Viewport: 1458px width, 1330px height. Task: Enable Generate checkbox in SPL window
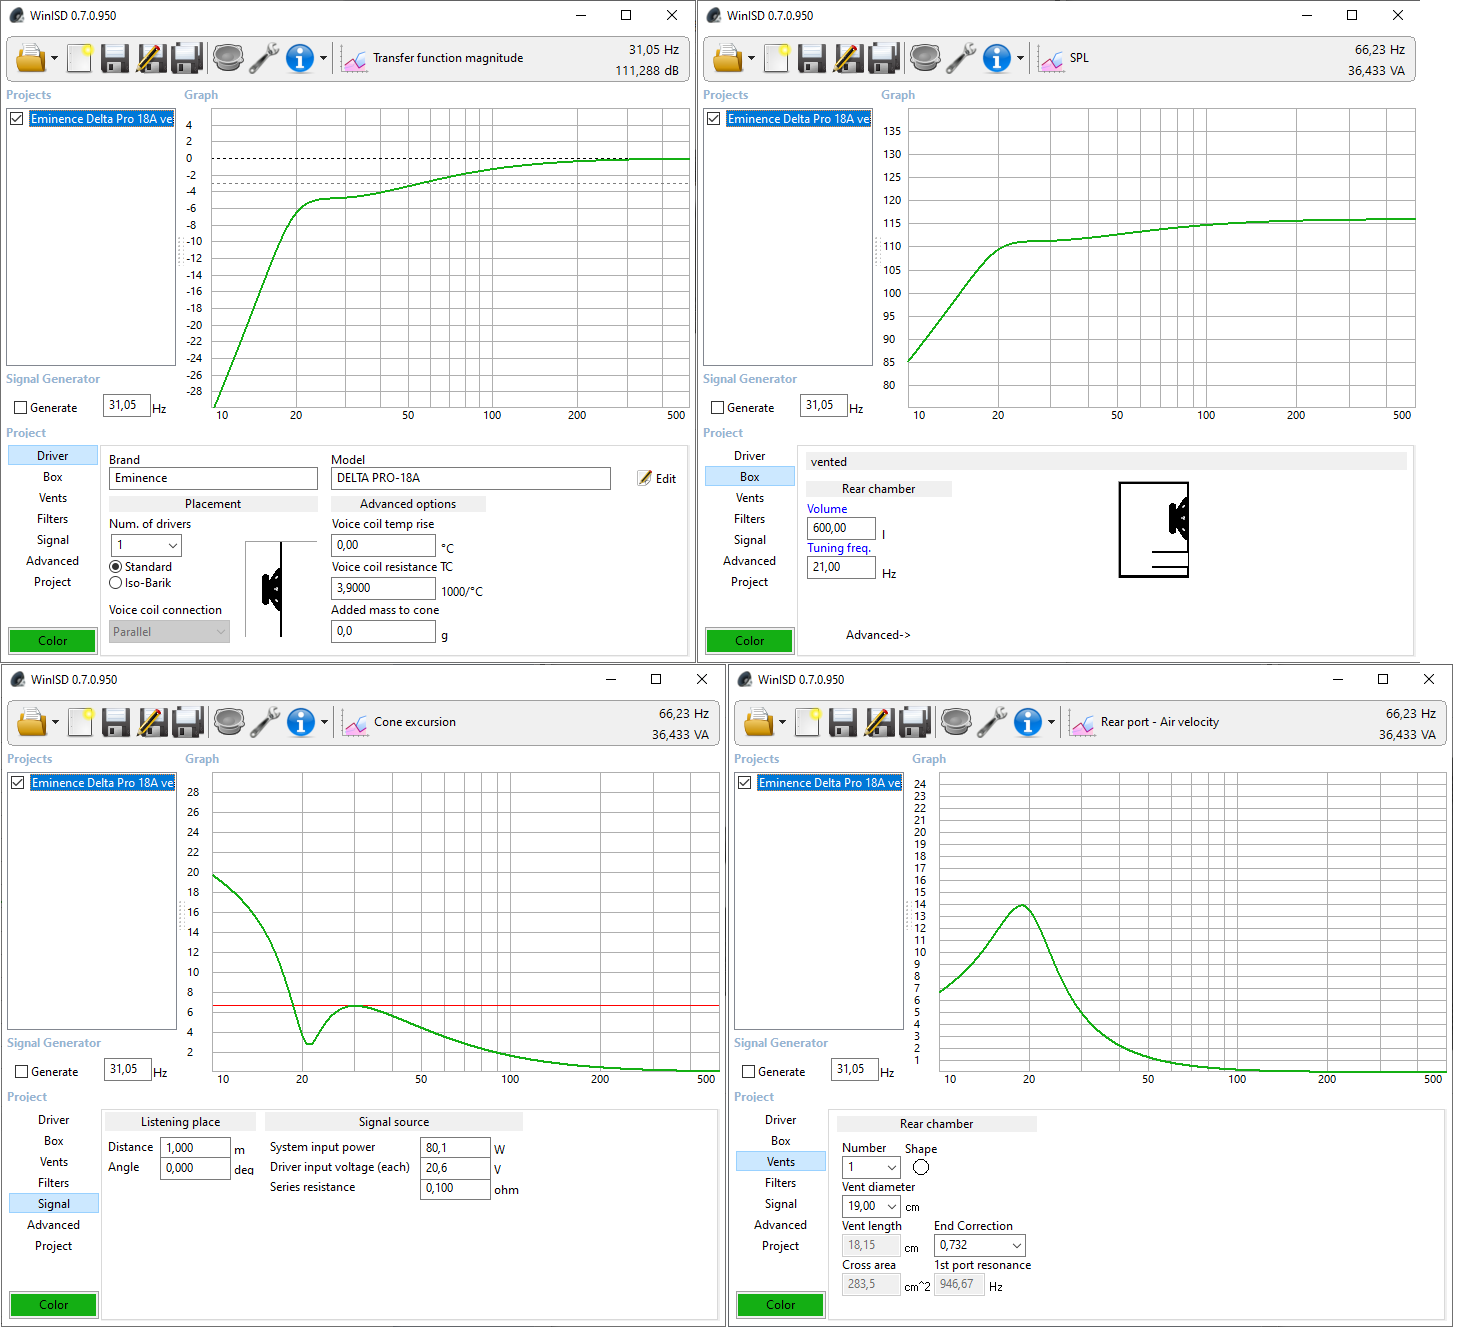(717, 408)
